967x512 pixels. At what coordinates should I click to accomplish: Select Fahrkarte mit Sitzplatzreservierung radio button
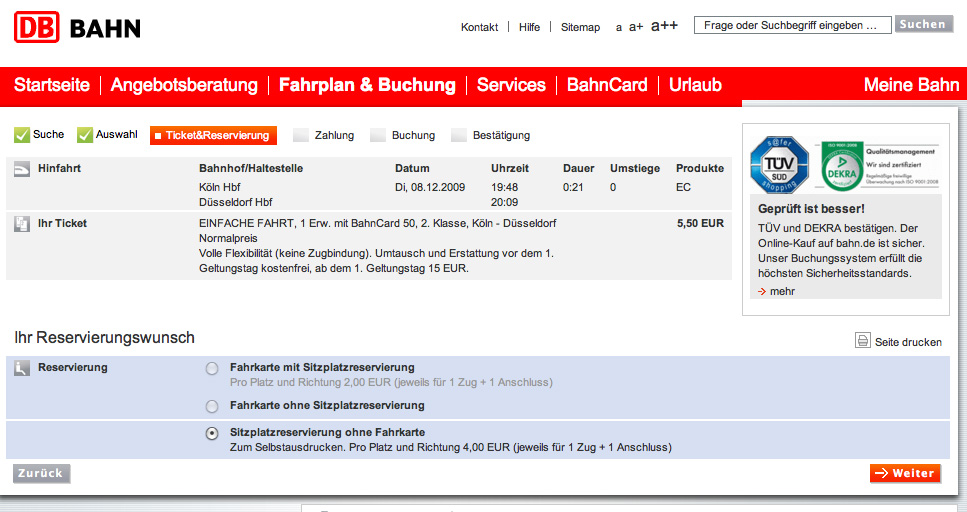coord(212,369)
